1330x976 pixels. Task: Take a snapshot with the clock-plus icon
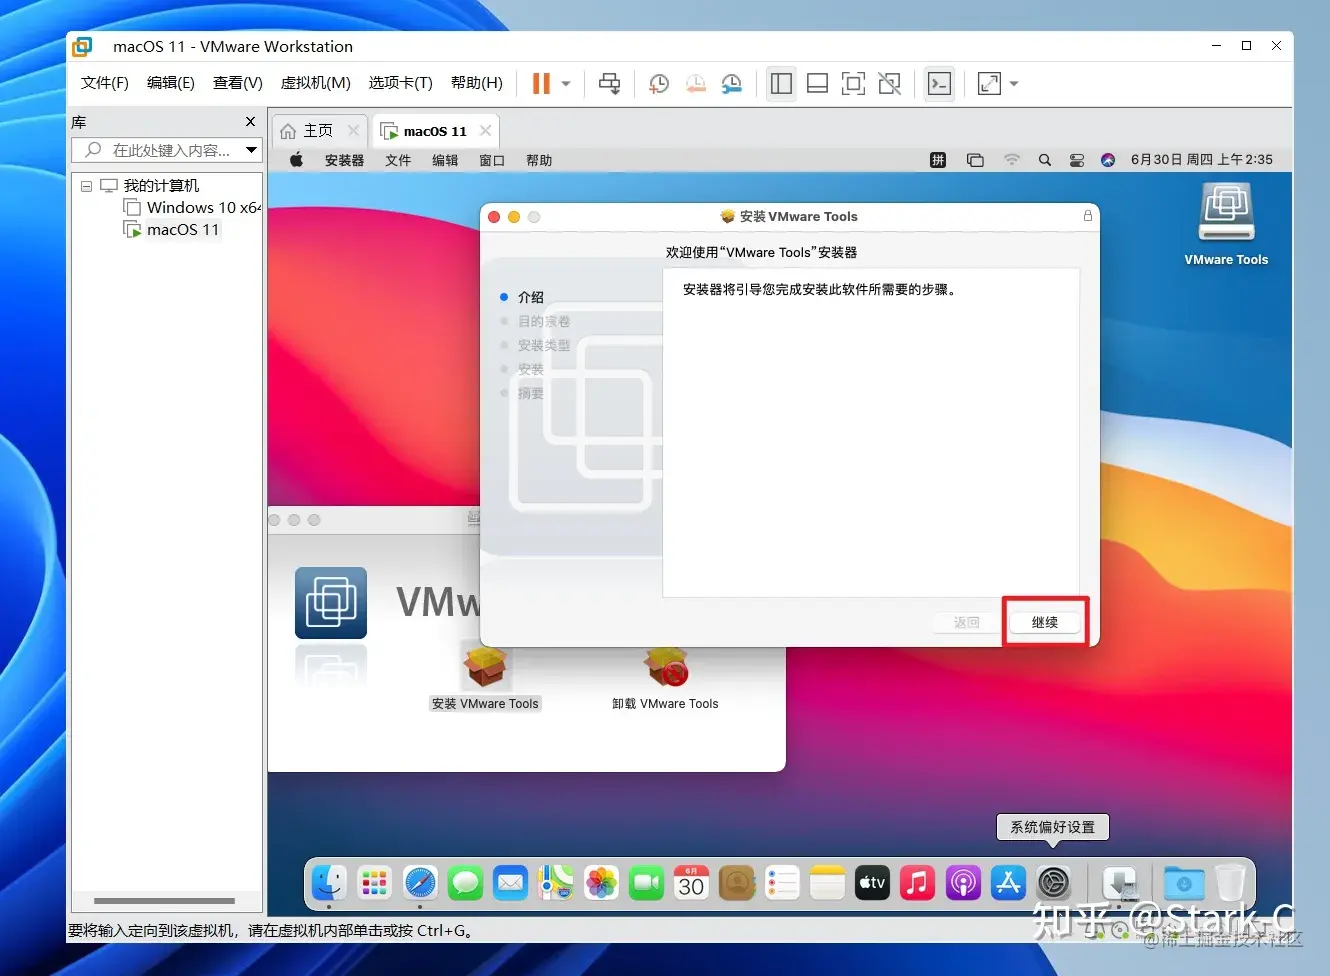[x=658, y=84]
